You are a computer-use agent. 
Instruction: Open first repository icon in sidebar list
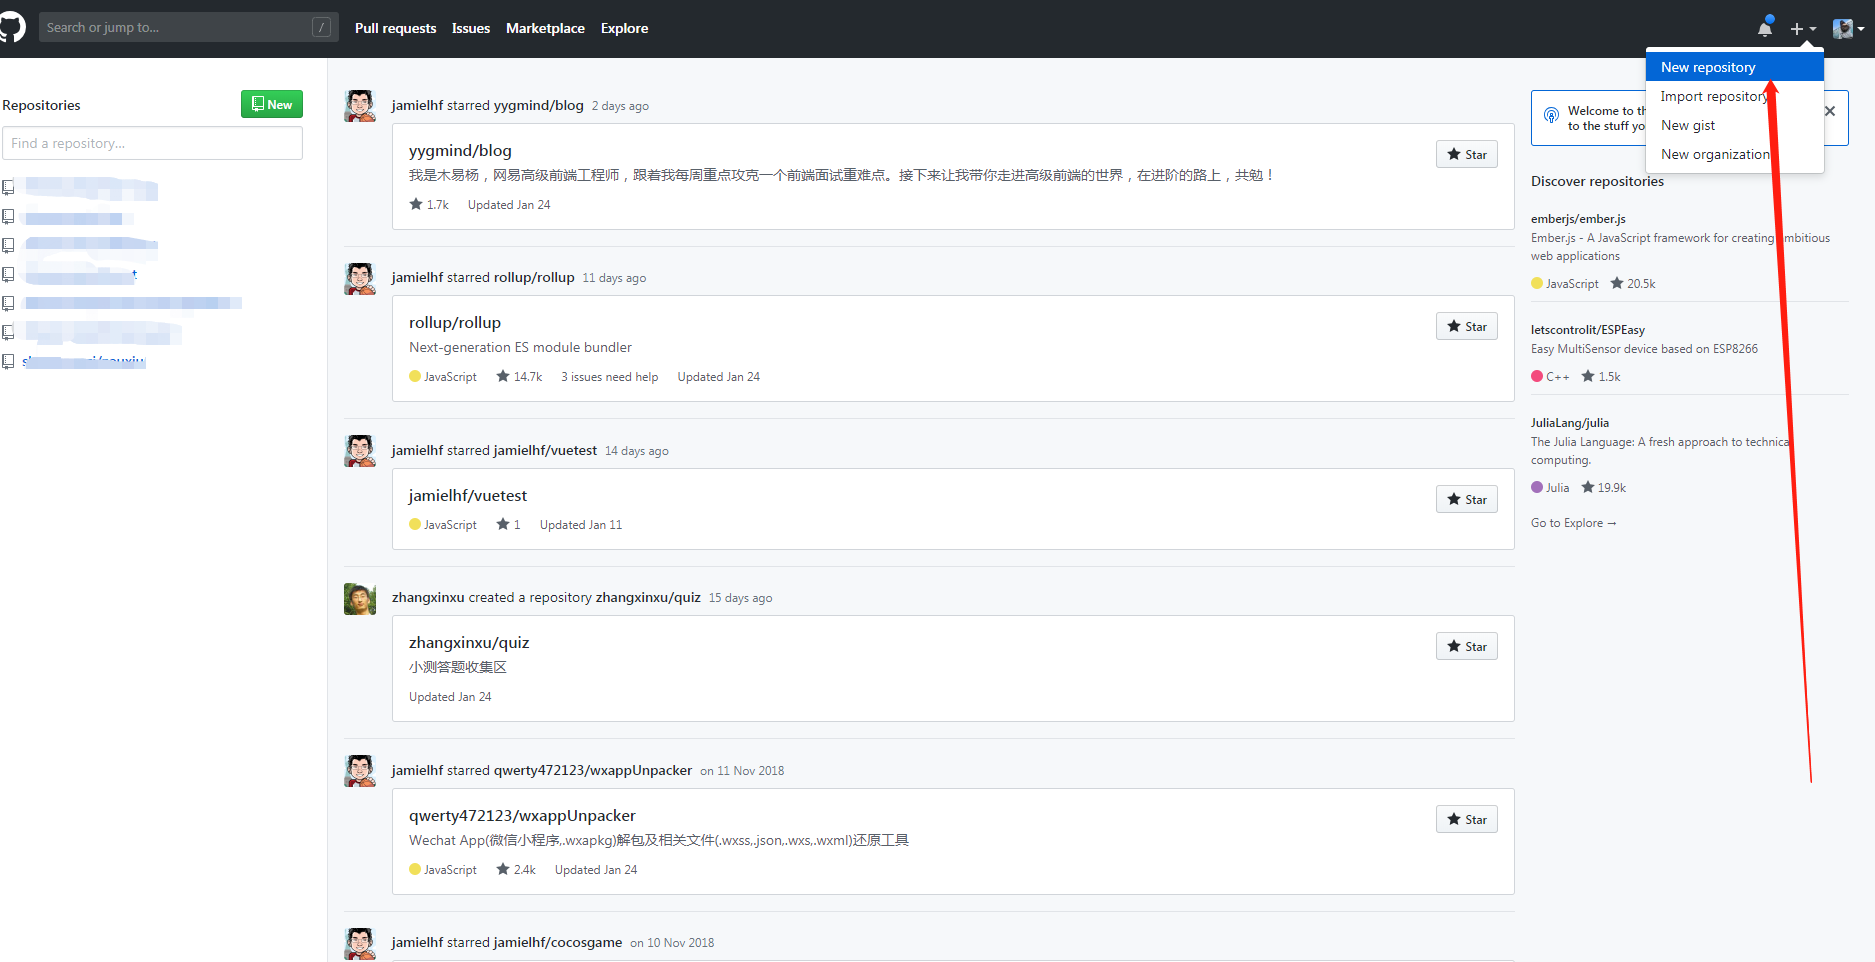(8, 187)
